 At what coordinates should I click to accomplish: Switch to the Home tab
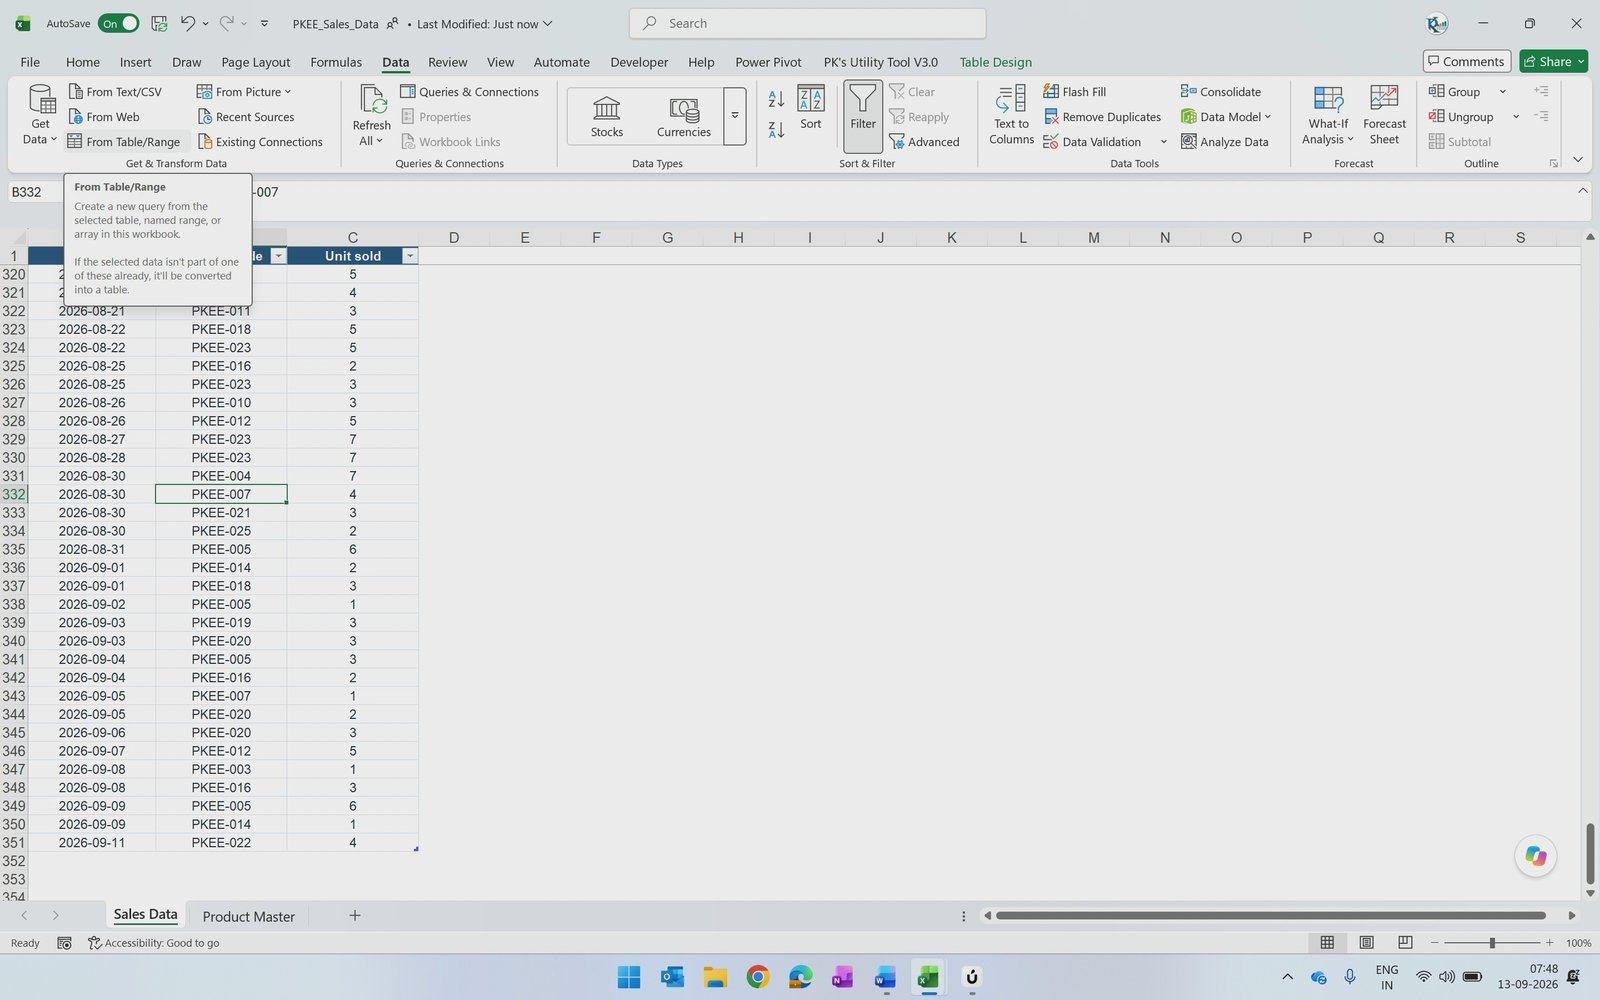[x=83, y=61]
